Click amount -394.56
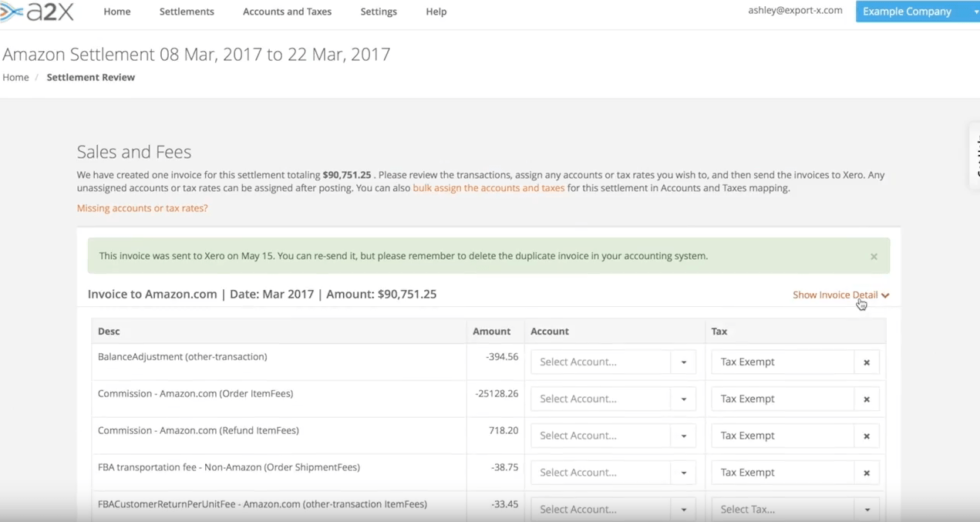The height and width of the screenshot is (522, 980). tap(502, 356)
